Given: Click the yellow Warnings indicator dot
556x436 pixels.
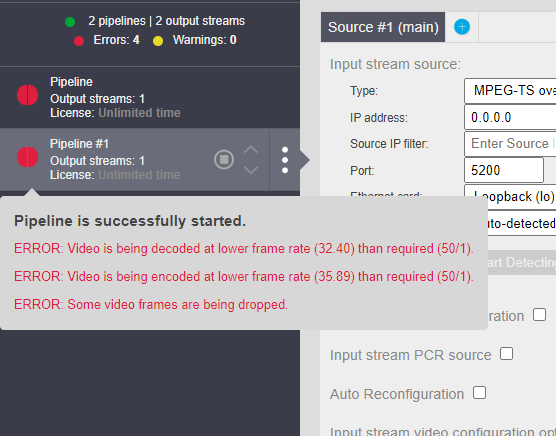Looking at the screenshot, I should (x=158, y=41).
